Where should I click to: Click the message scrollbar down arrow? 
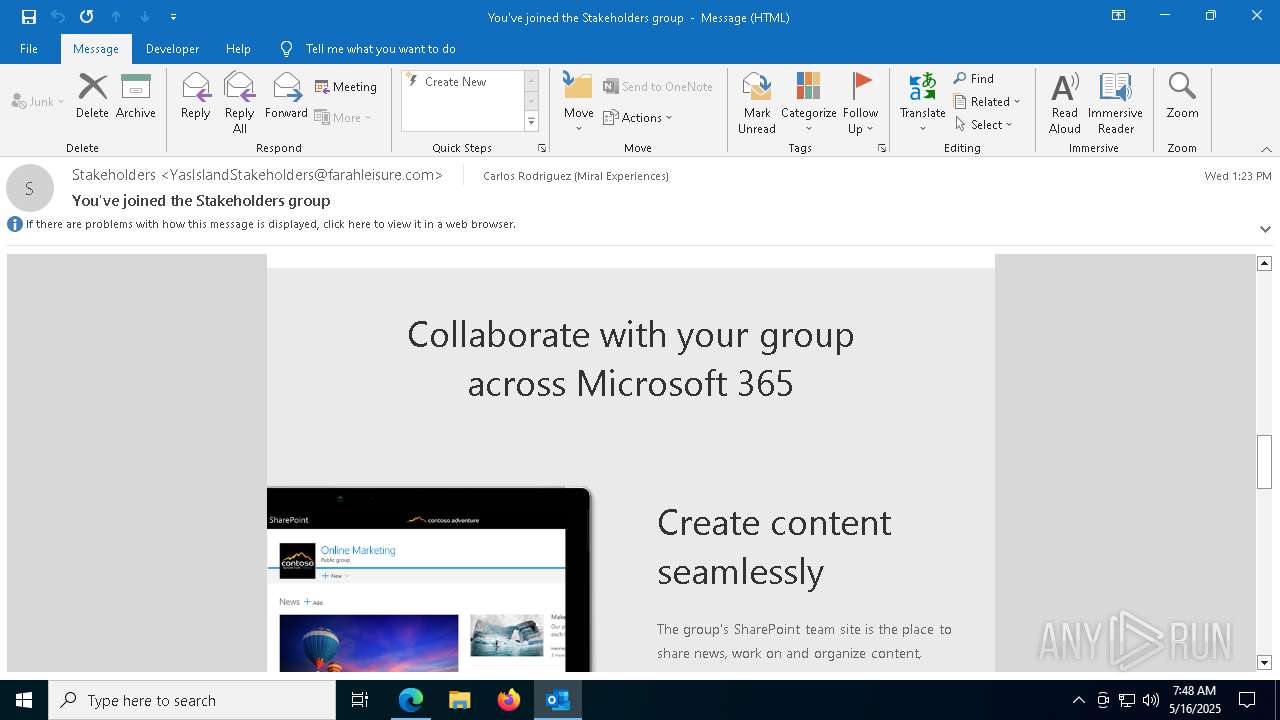tap(1264, 662)
